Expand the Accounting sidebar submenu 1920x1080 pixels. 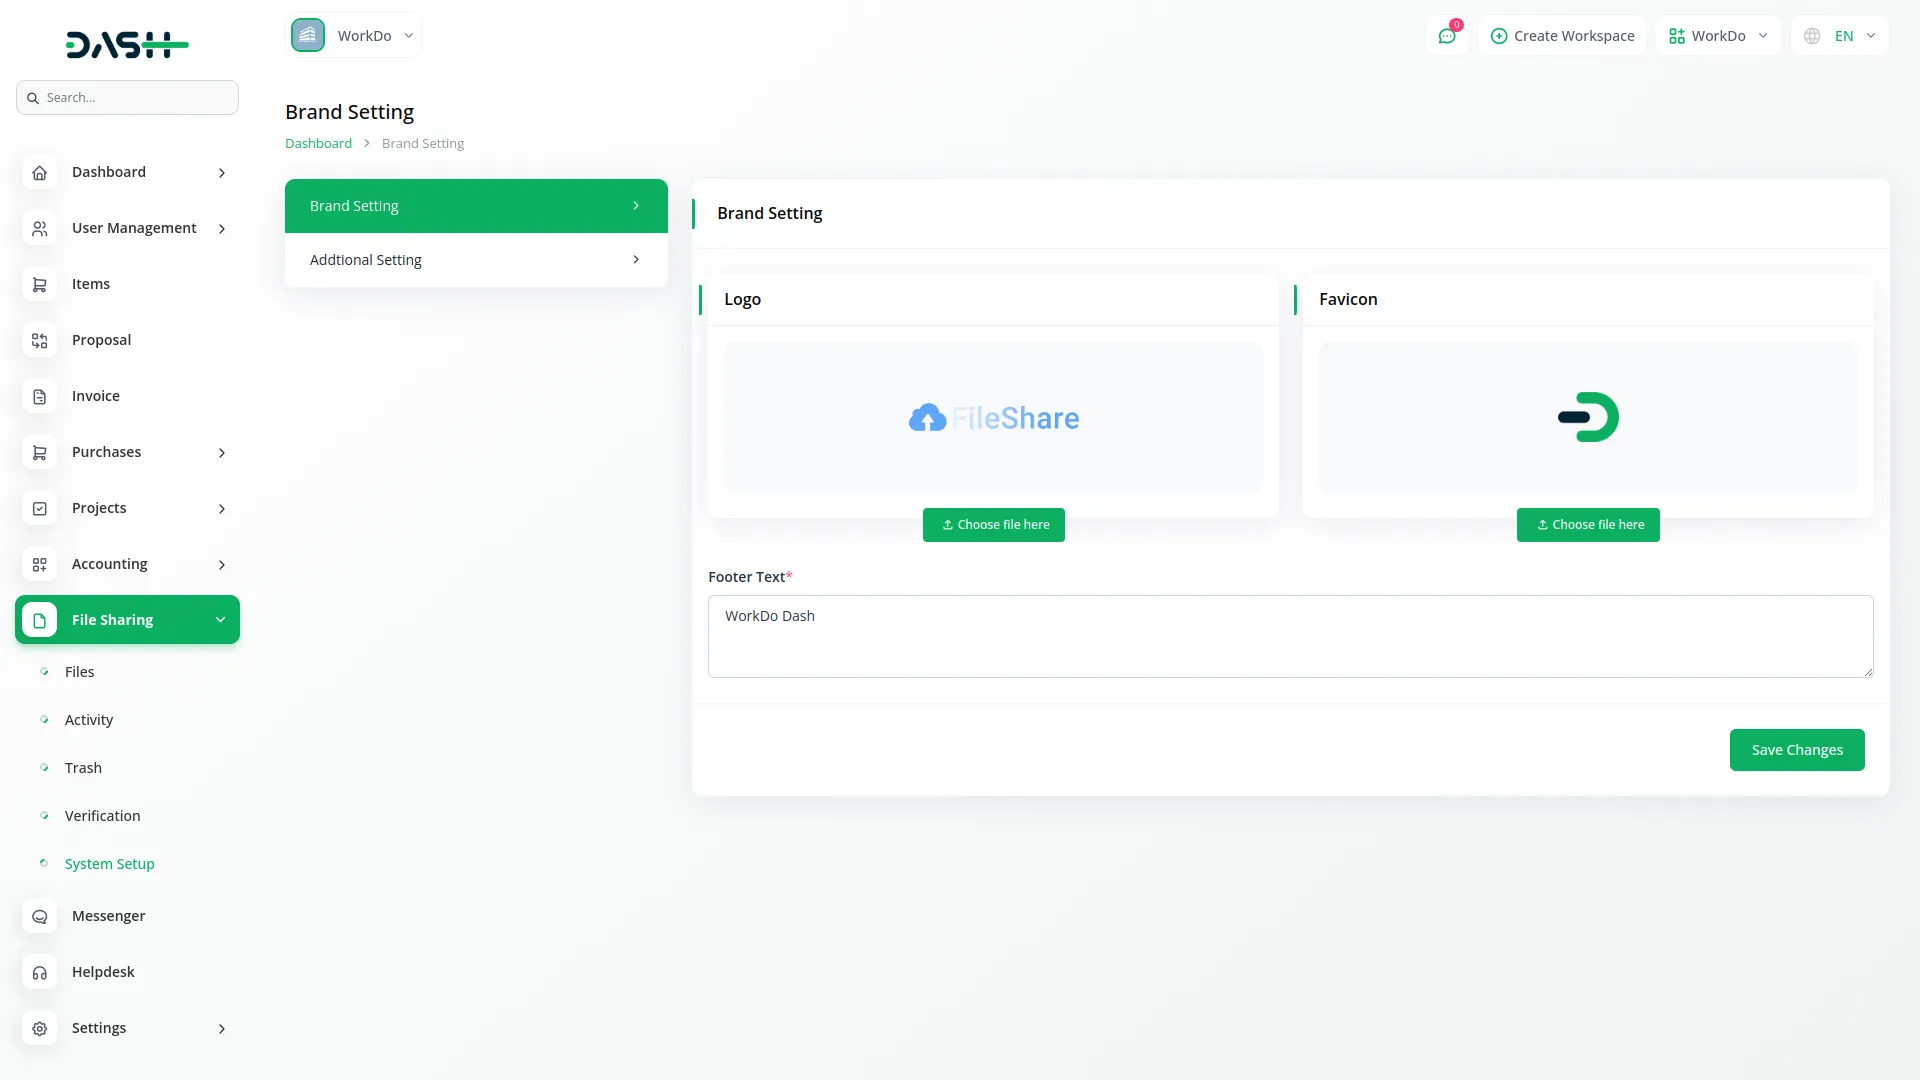coord(222,565)
